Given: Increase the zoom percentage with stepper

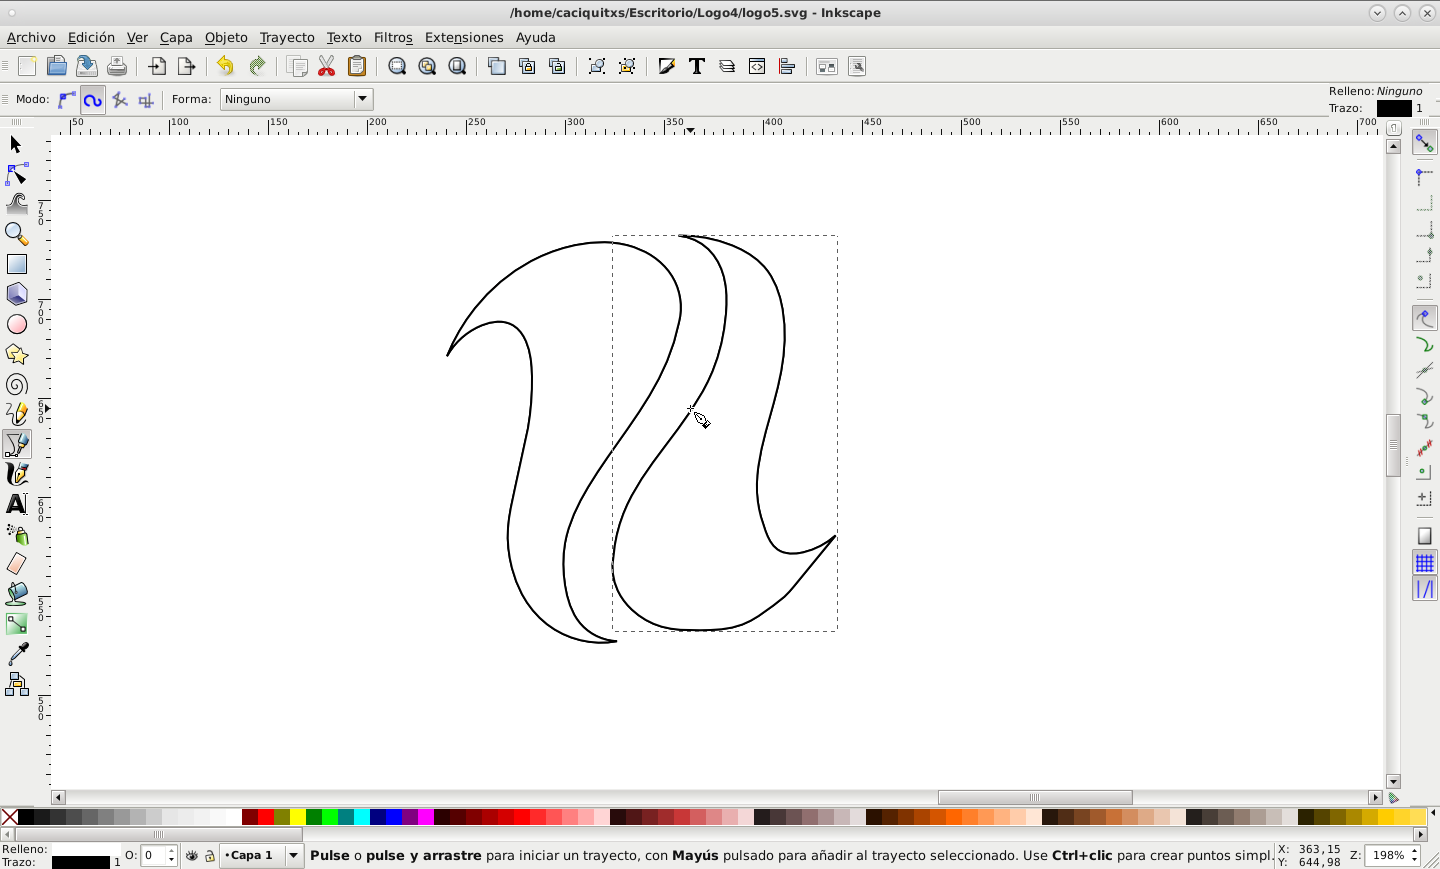Looking at the screenshot, I should pos(1416,851).
